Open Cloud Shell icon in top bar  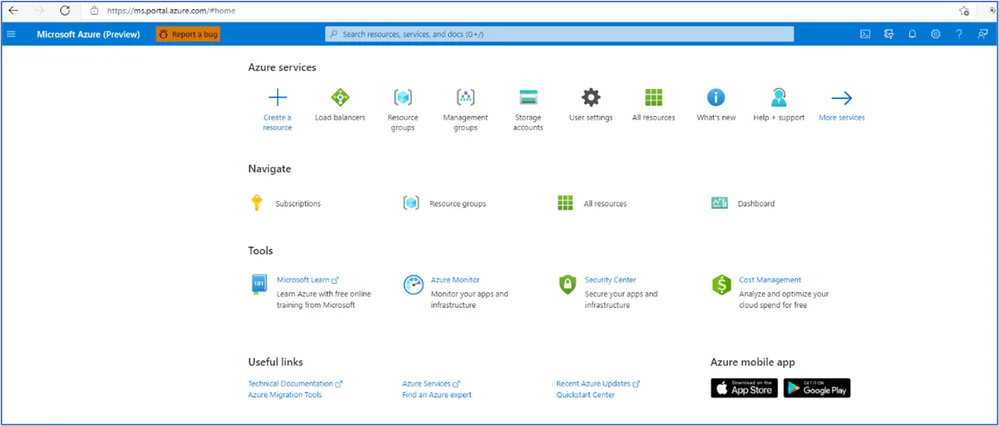[865, 34]
